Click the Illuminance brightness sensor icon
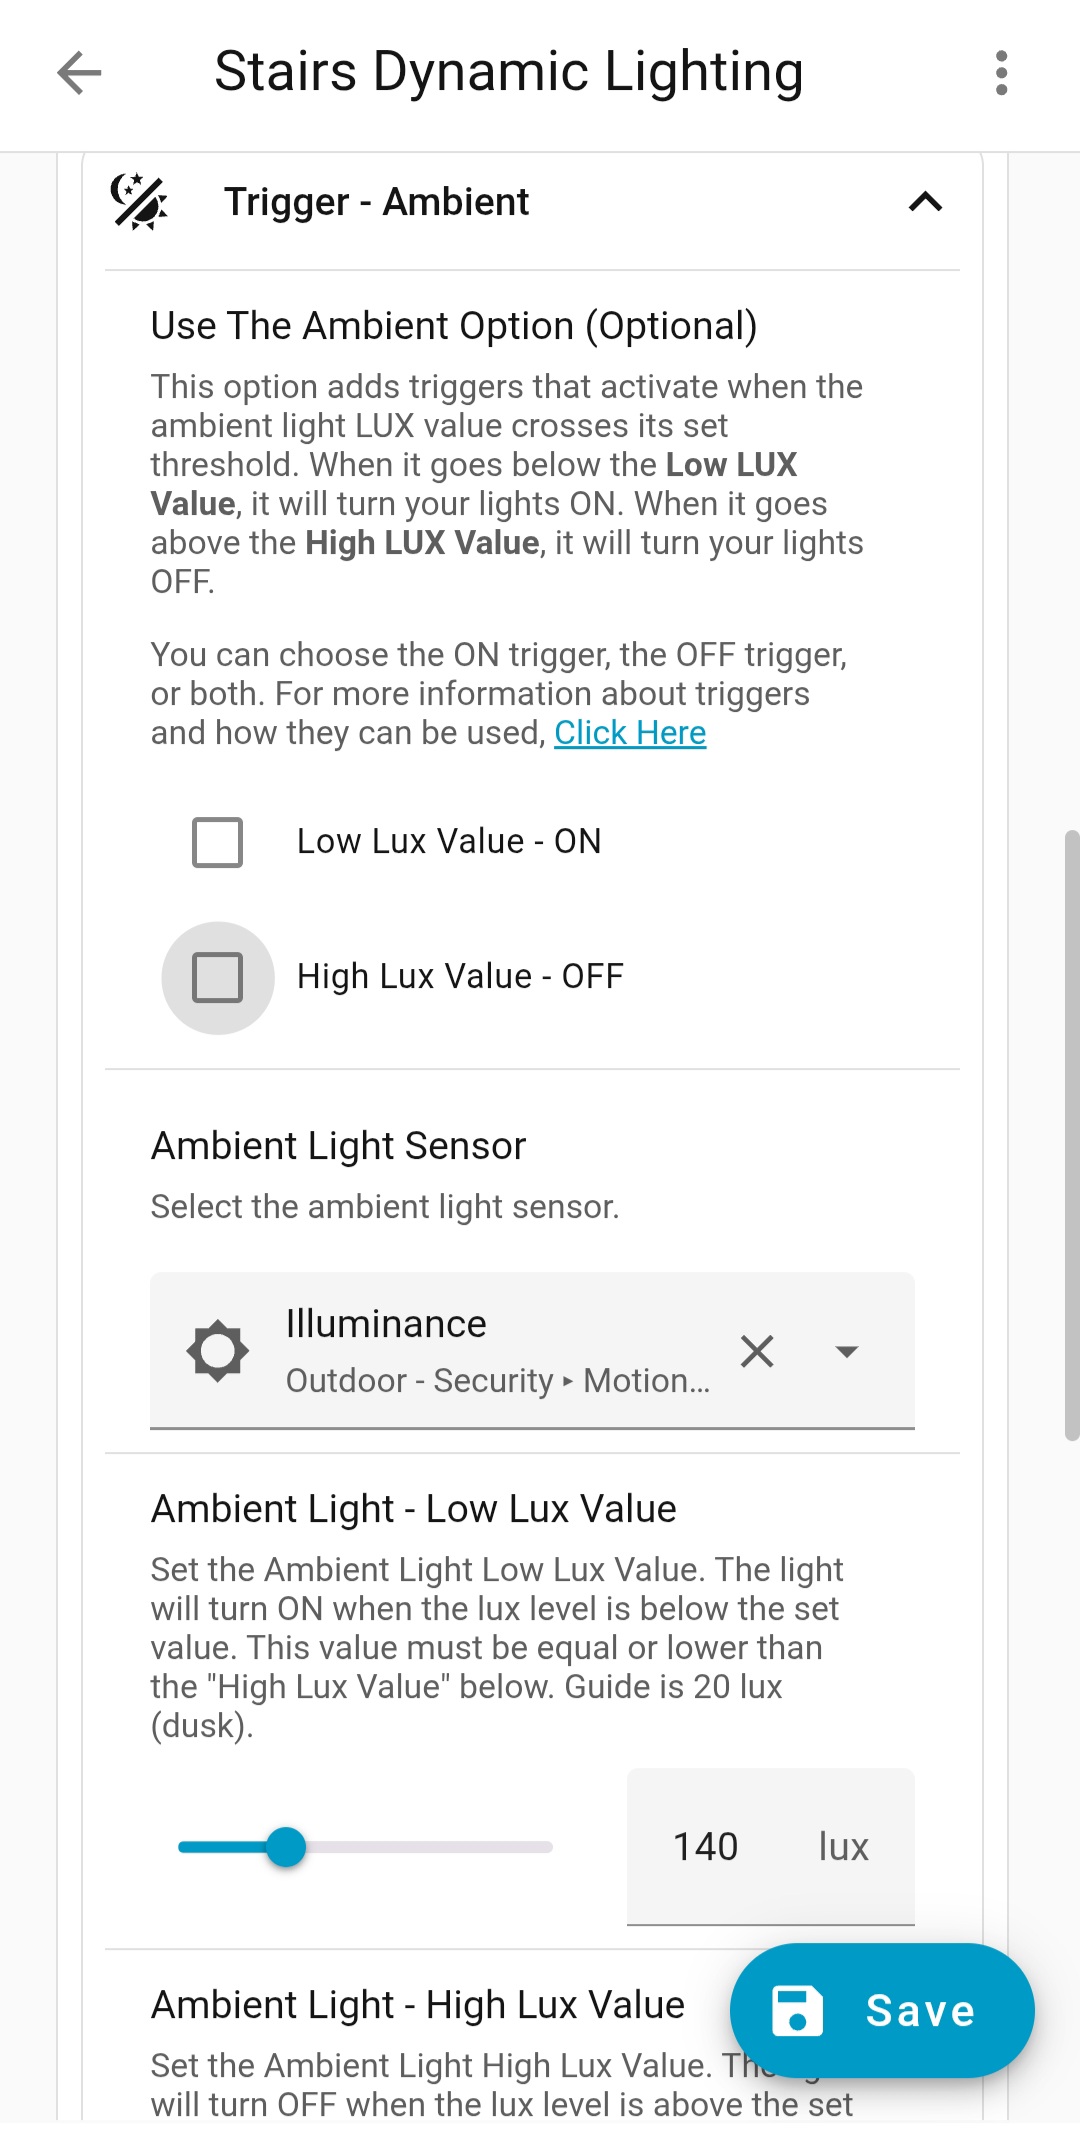This screenshot has height=2140, width=1080. (x=217, y=1351)
